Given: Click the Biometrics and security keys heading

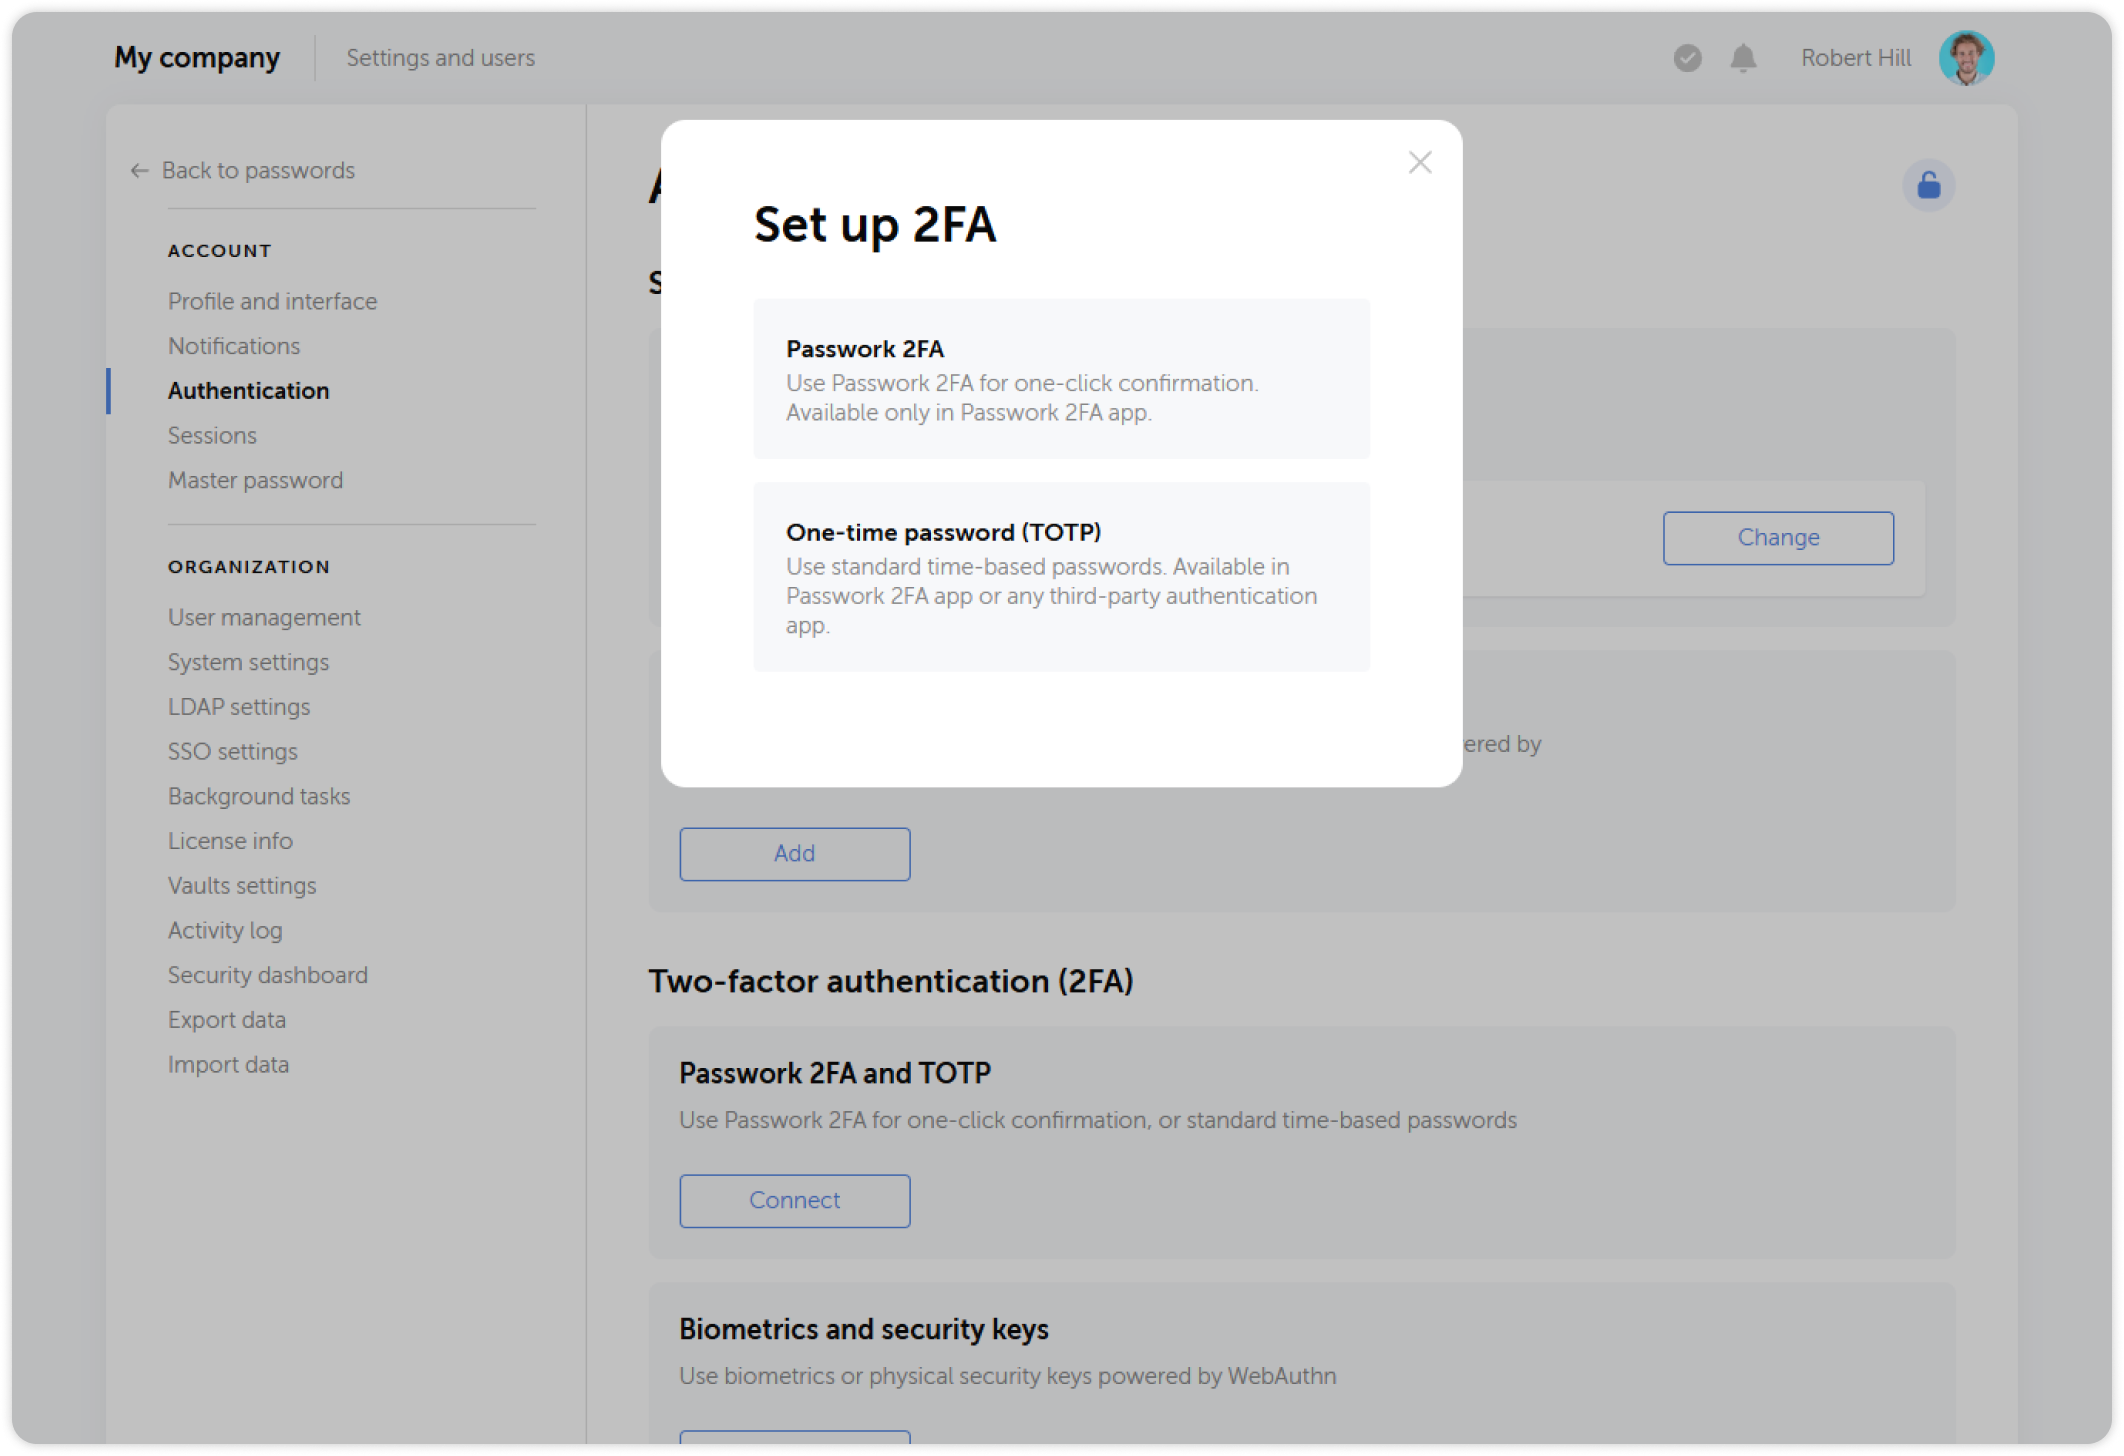Looking at the screenshot, I should point(863,1329).
